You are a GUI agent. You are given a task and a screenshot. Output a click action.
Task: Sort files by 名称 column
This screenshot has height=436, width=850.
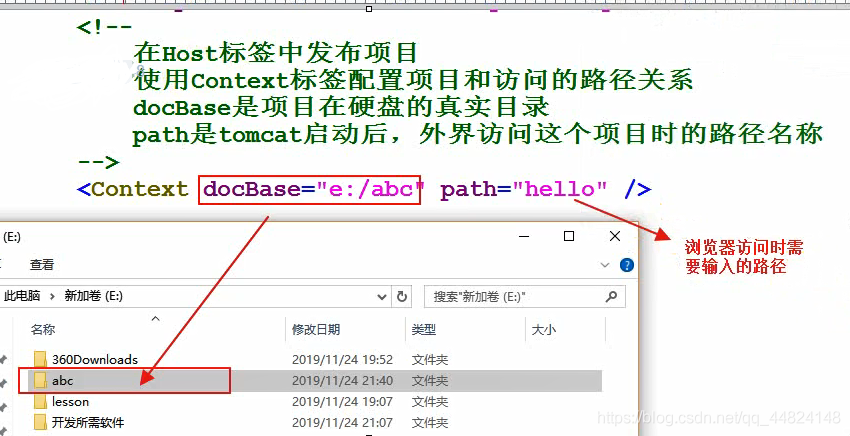pos(43,330)
